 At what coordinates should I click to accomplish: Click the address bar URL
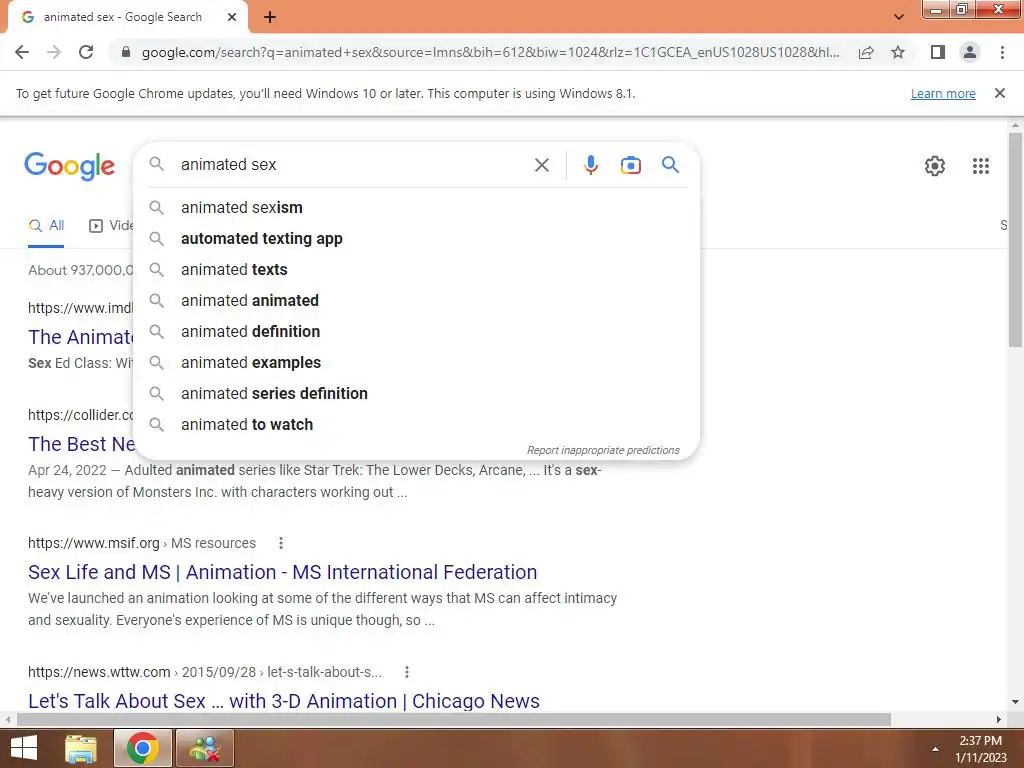(490, 52)
